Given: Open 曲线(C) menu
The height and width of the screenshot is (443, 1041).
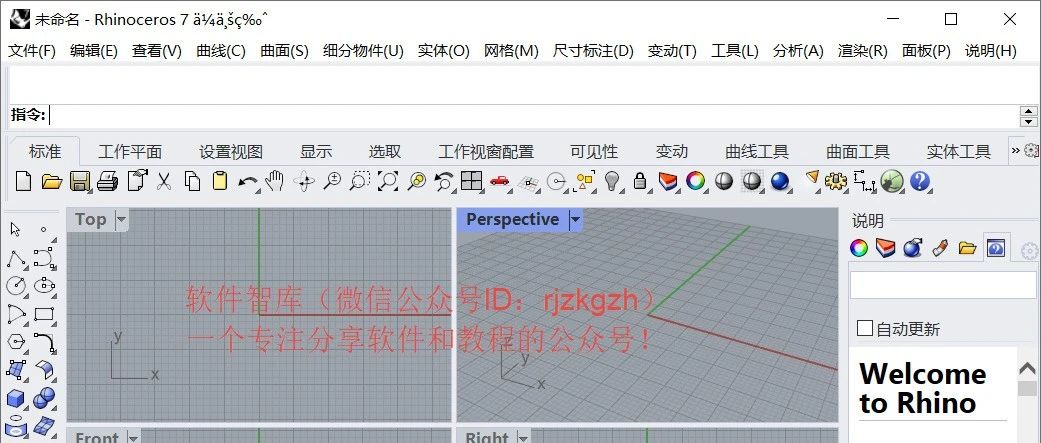Looking at the screenshot, I should coord(221,51).
